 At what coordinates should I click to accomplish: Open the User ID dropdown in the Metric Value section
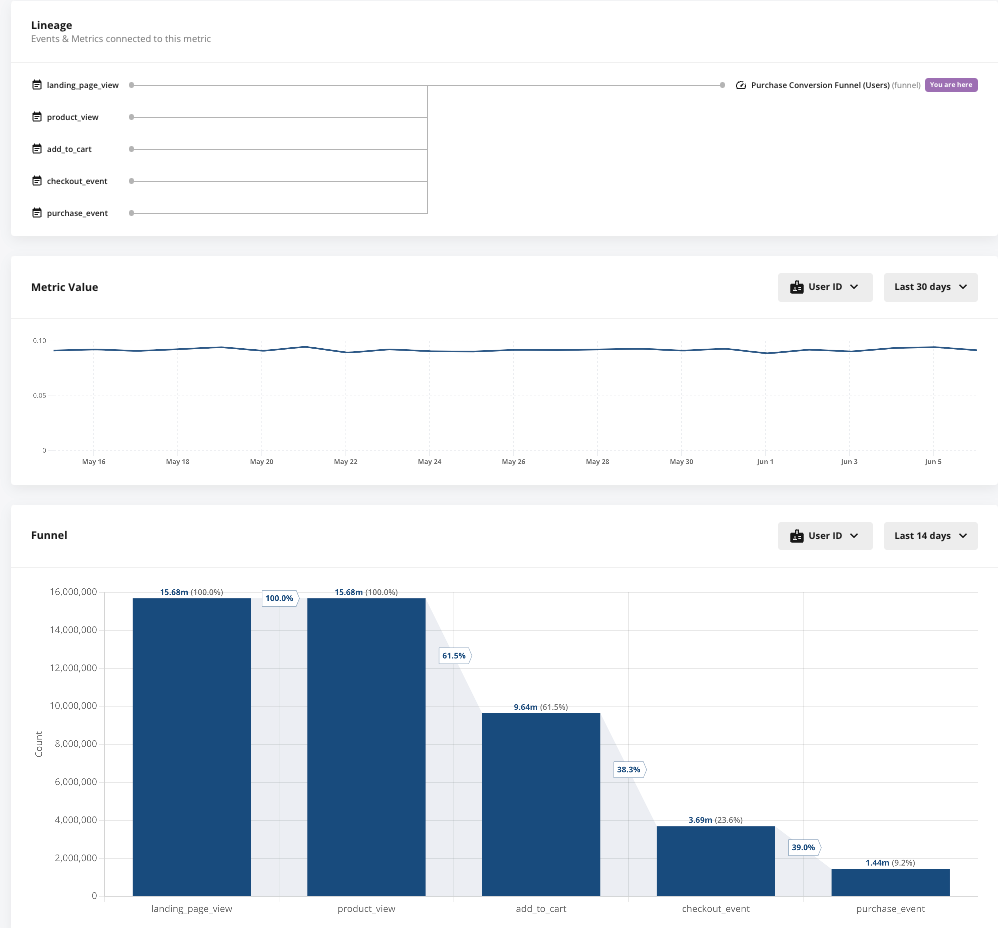coord(825,287)
